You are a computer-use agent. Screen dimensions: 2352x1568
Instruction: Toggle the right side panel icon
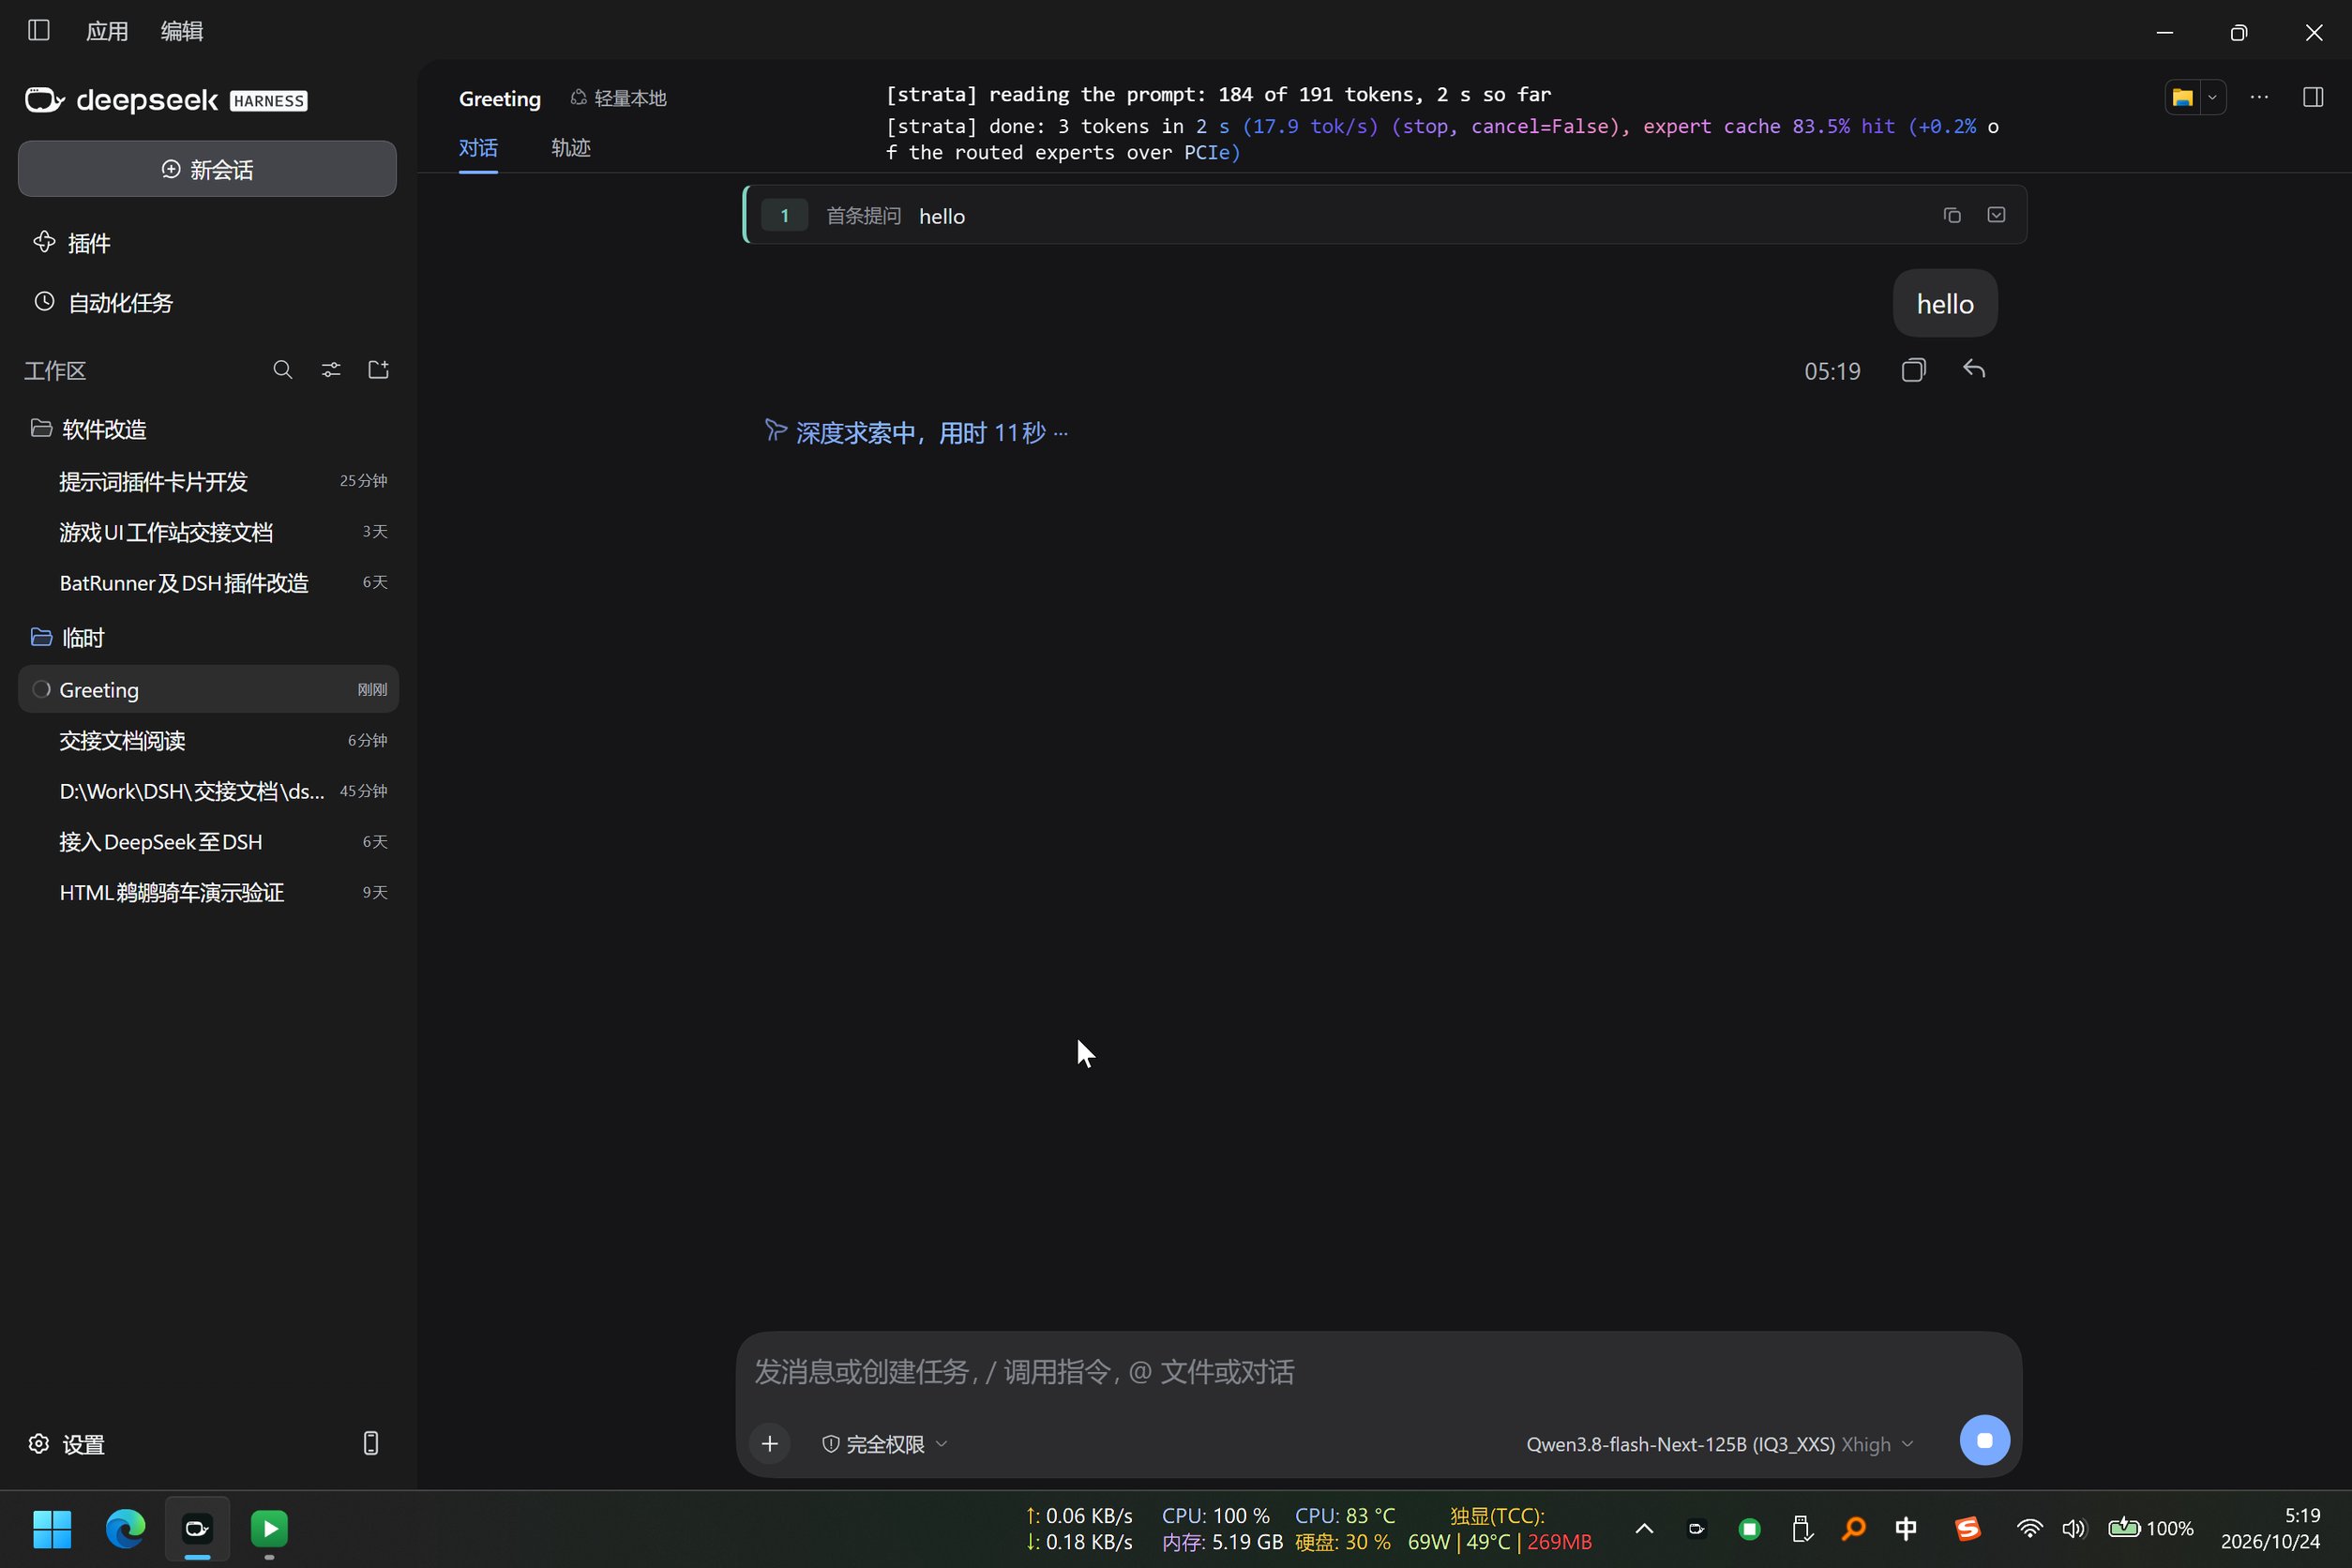(x=2313, y=97)
